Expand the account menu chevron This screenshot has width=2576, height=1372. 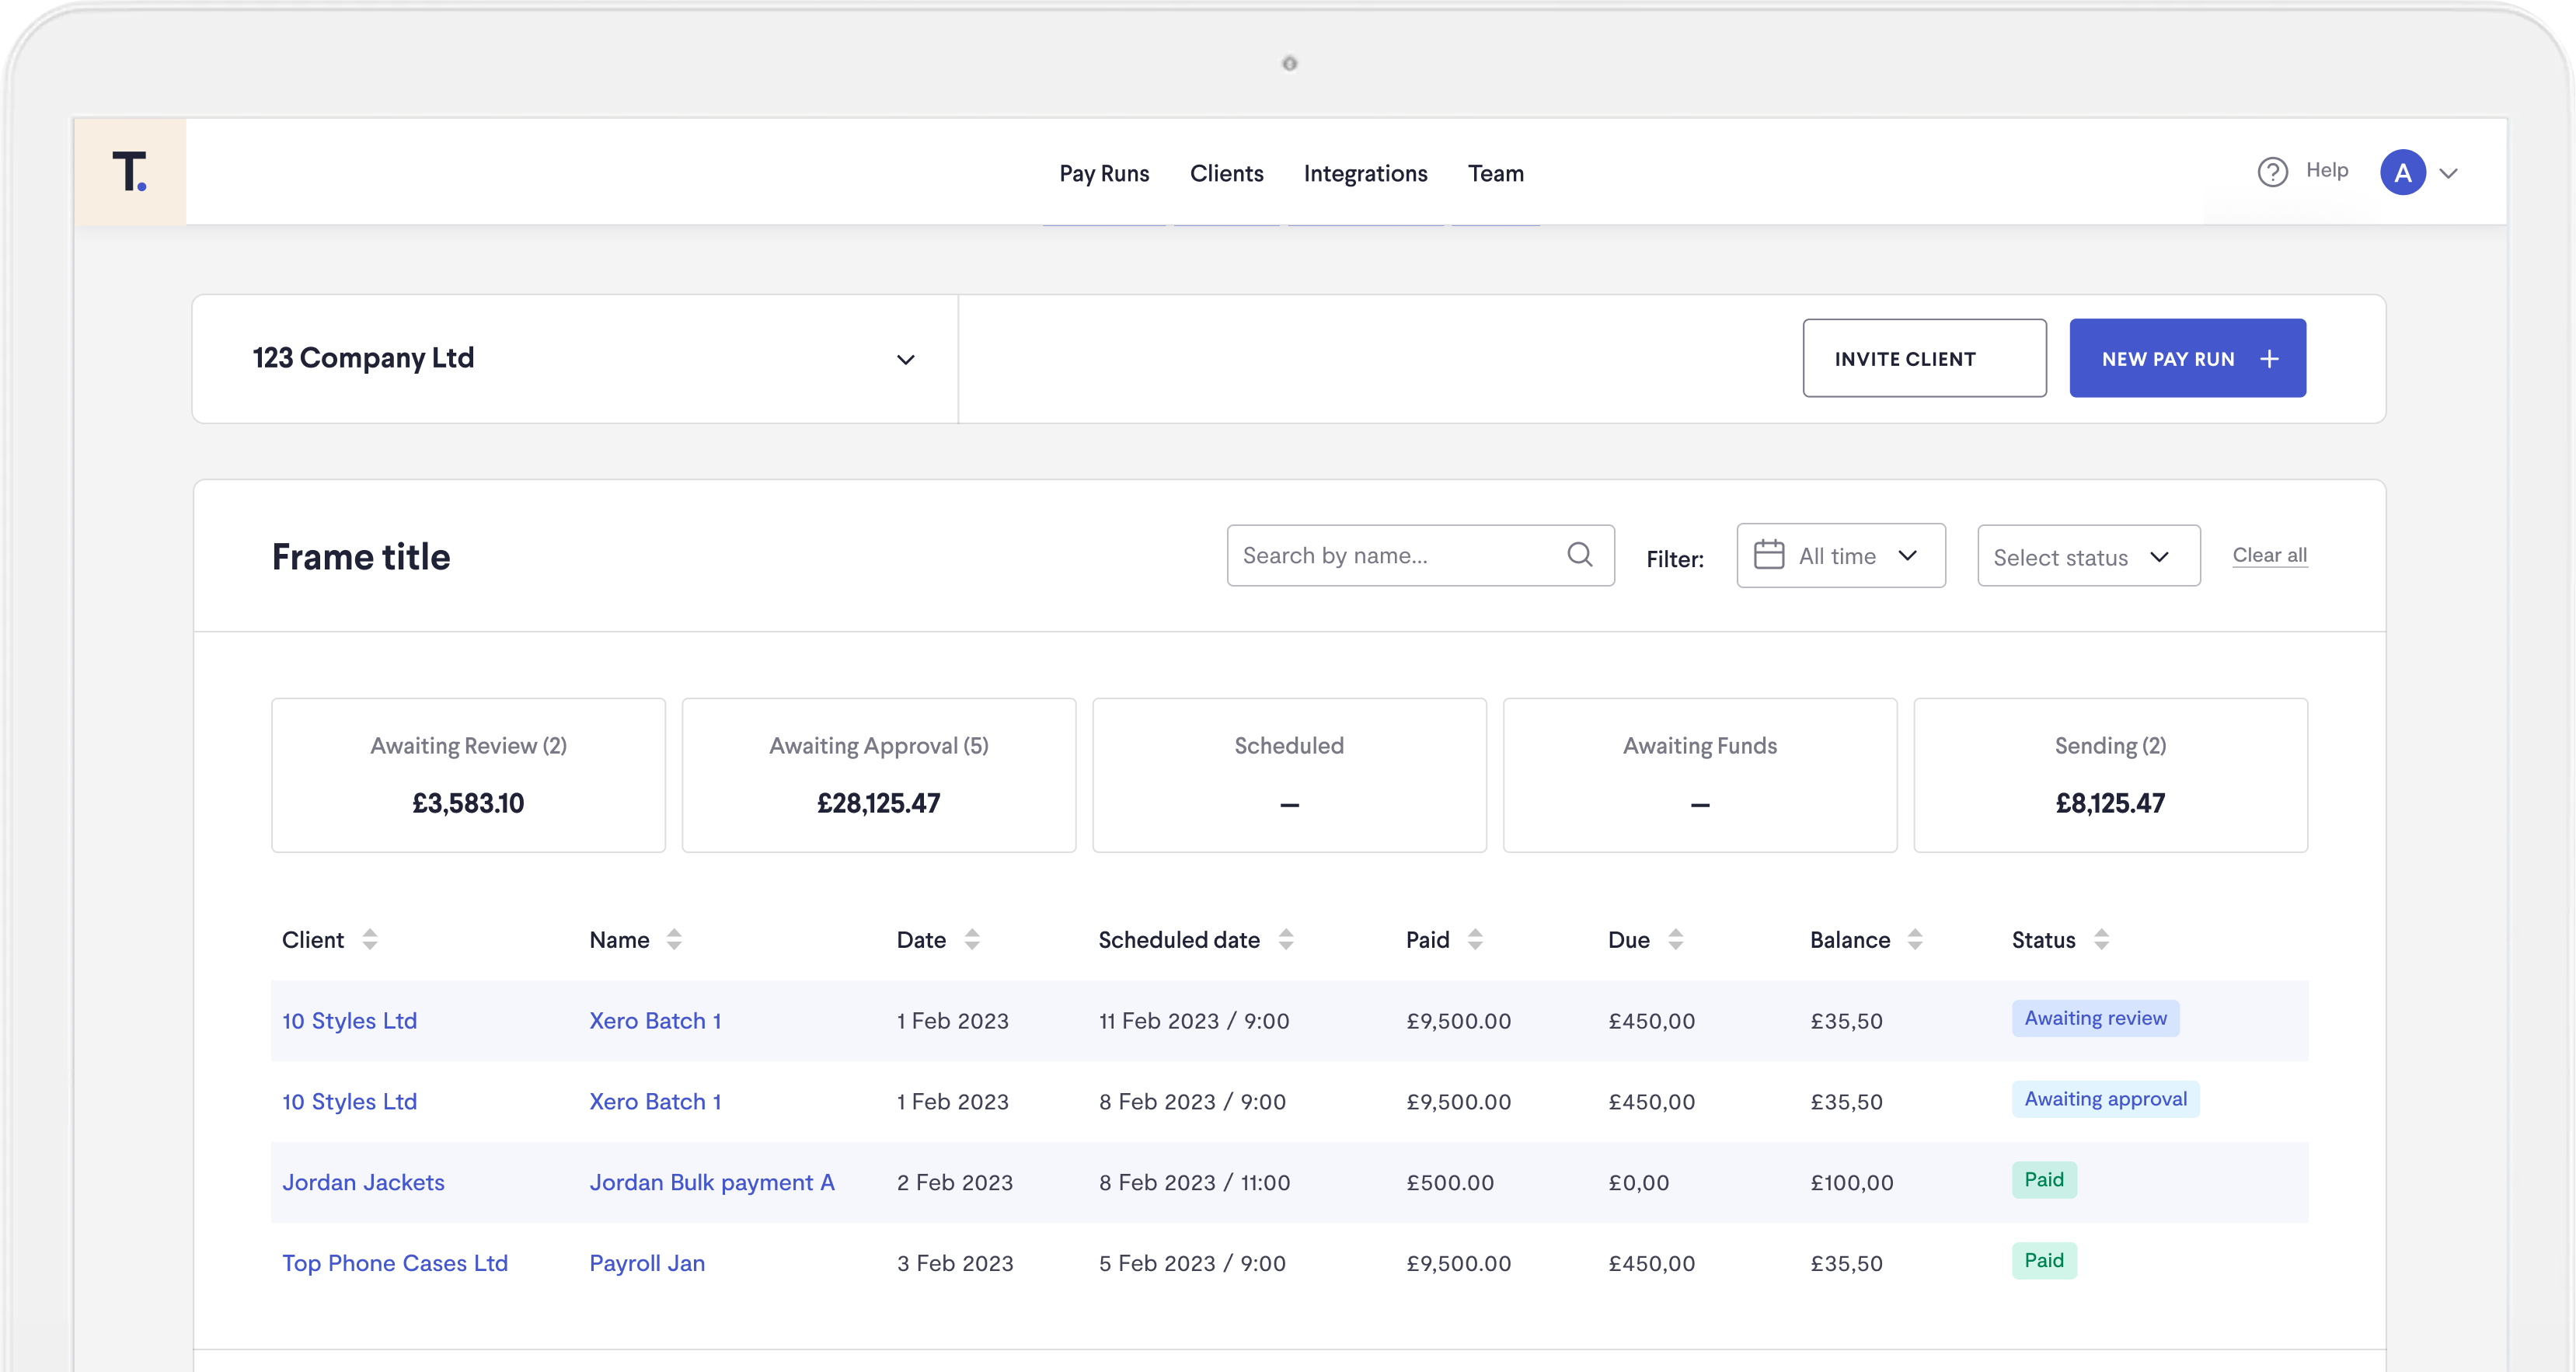(2448, 173)
